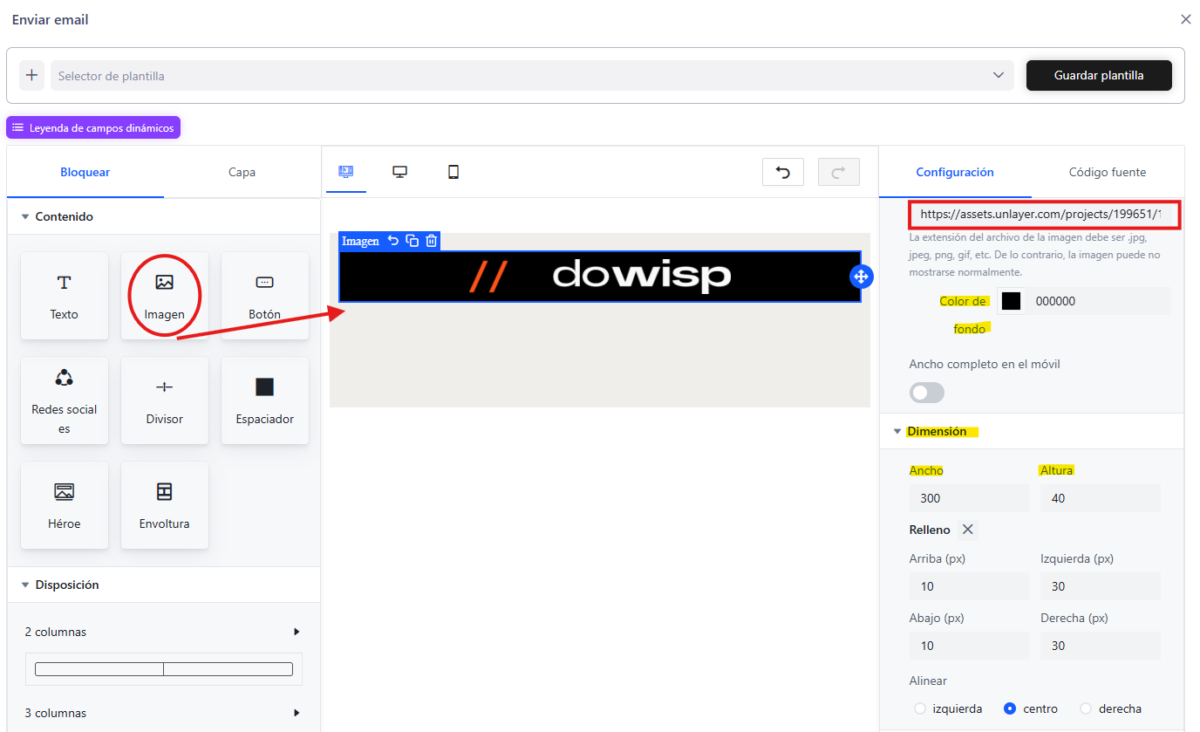Screen dimensions: 1200x732
Task: Select izquierda alignment radio
Action: tap(921, 709)
